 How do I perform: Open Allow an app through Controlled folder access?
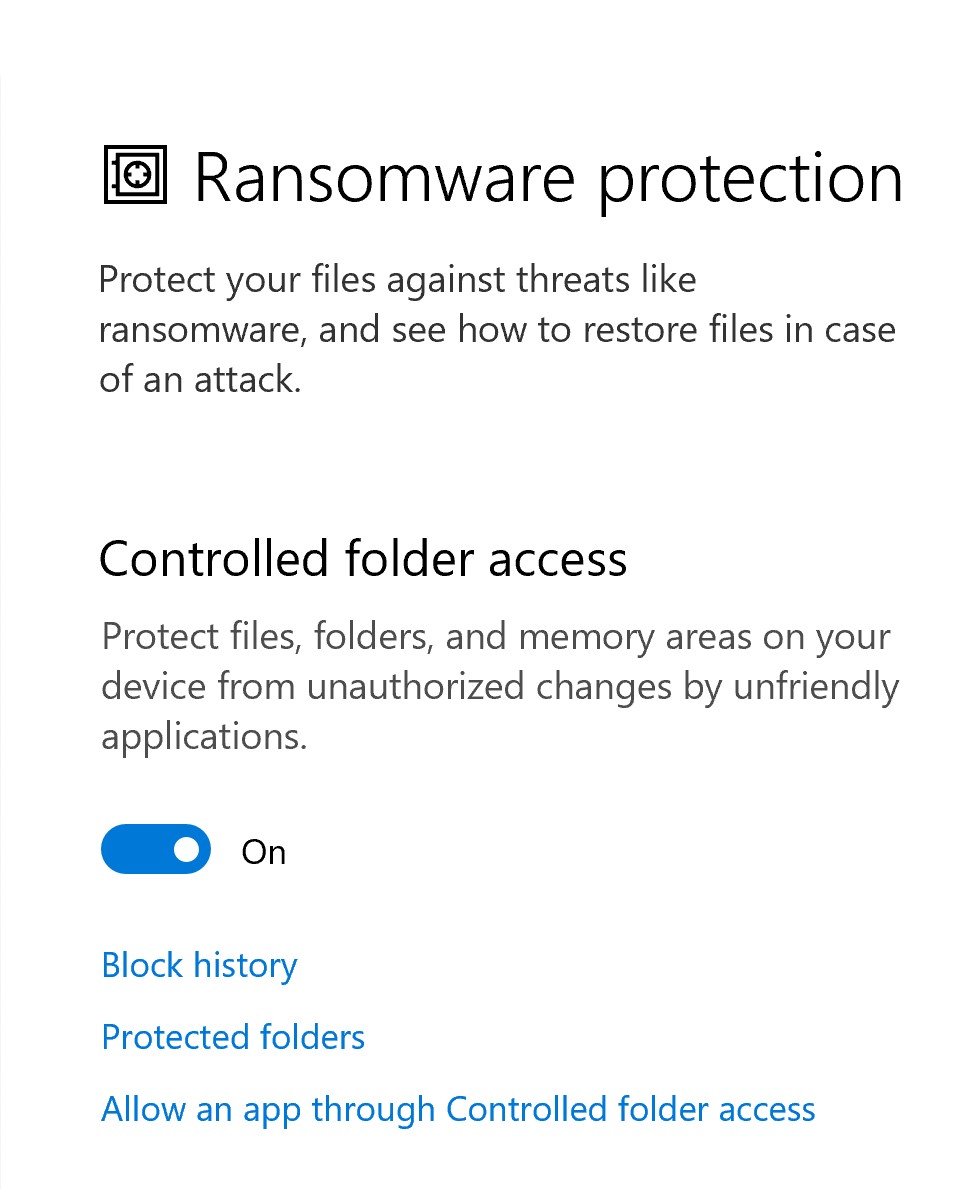coord(458,1110)
